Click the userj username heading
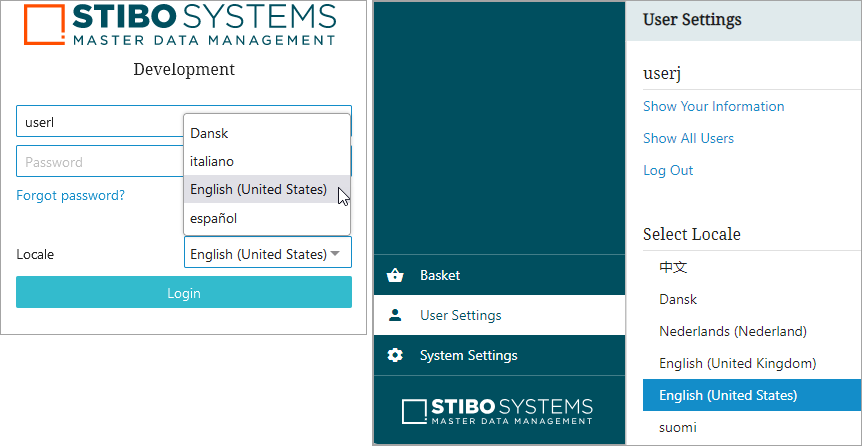This screenshot has width=862, height=446. (662, 74)
